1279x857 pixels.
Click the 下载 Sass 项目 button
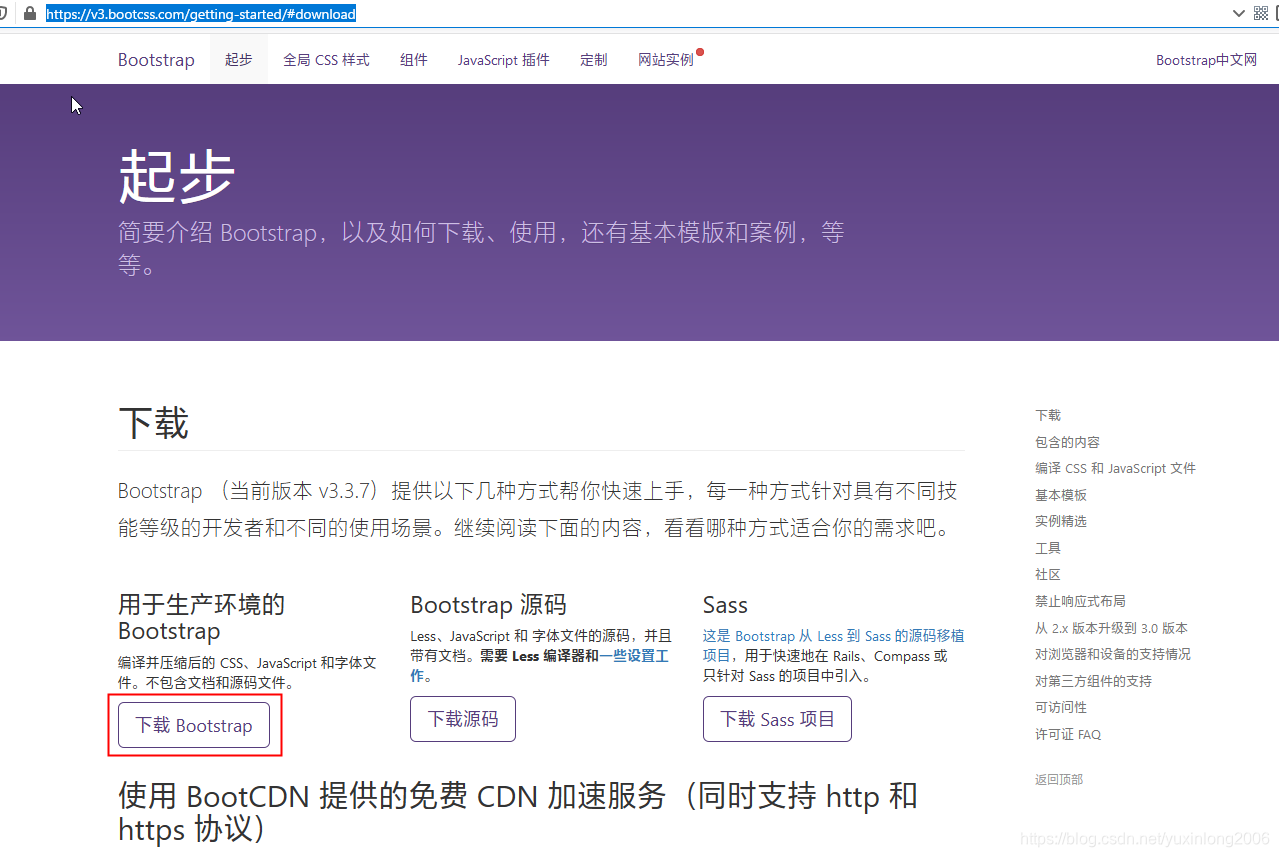(x=776, y=718)
